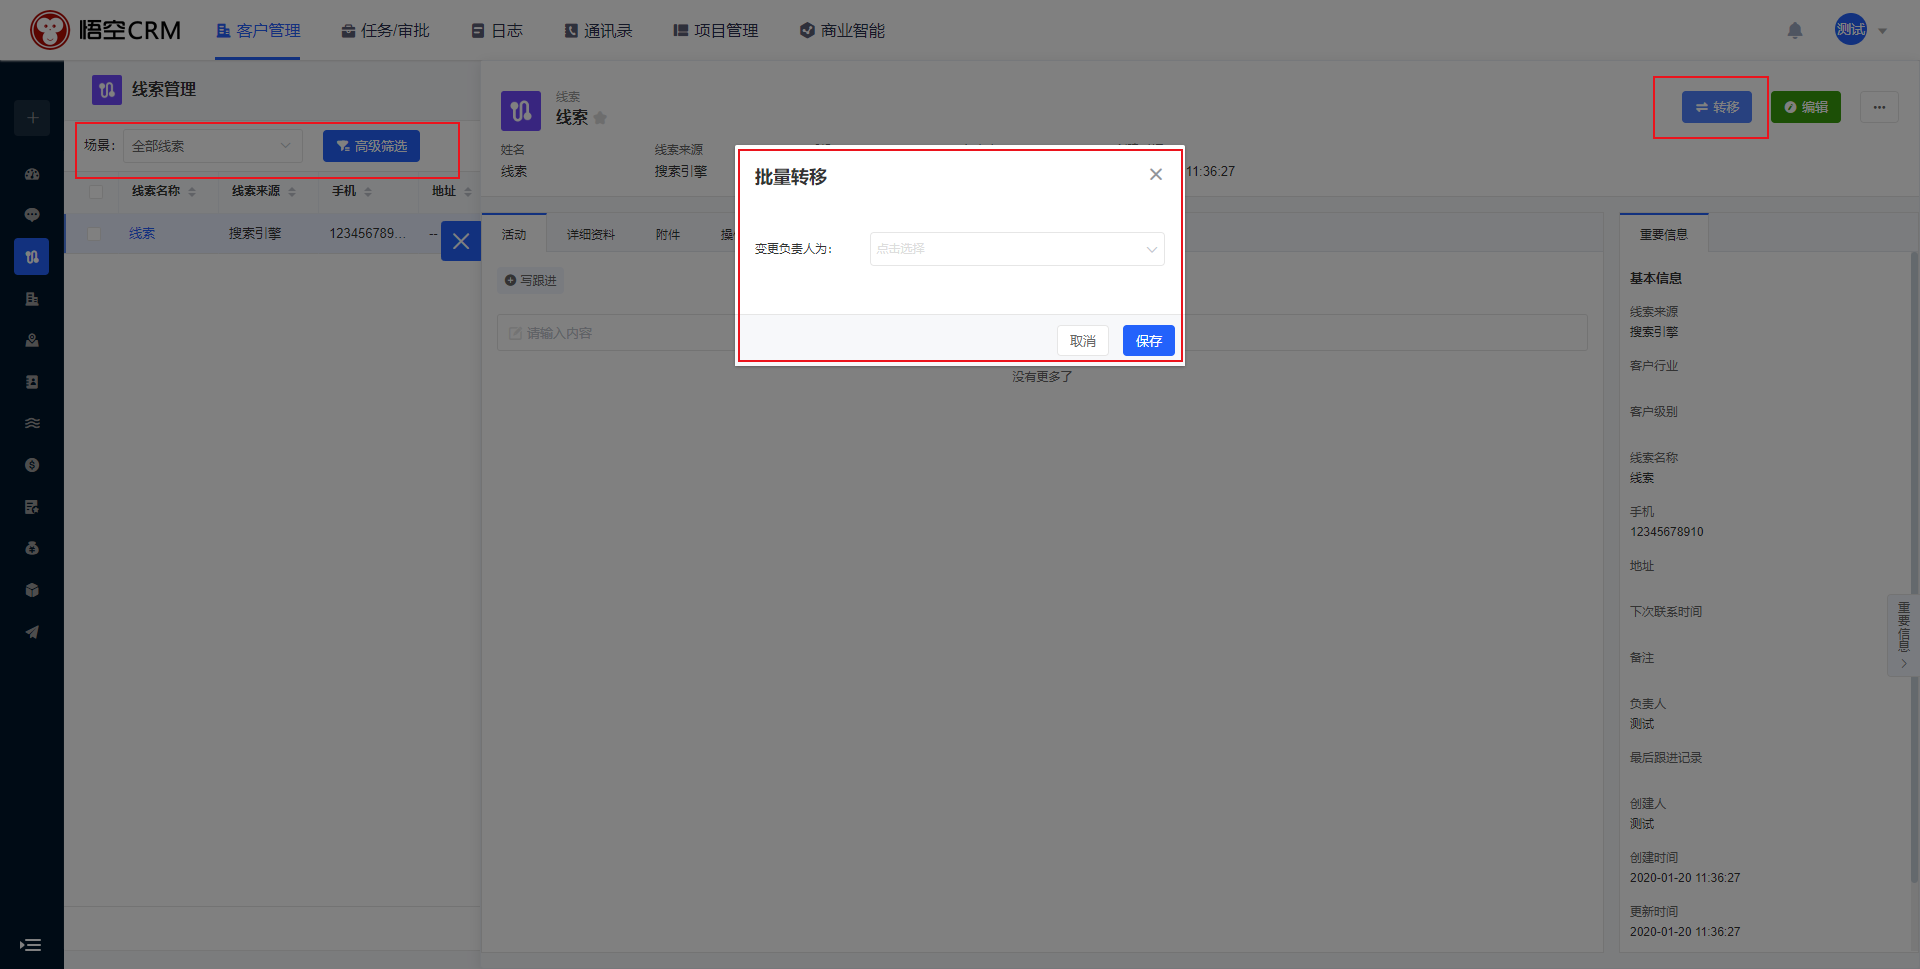Viewport: 1920px width, 969px height.
Task: Open the product box icon in sidebar
Action: [32, 590]
